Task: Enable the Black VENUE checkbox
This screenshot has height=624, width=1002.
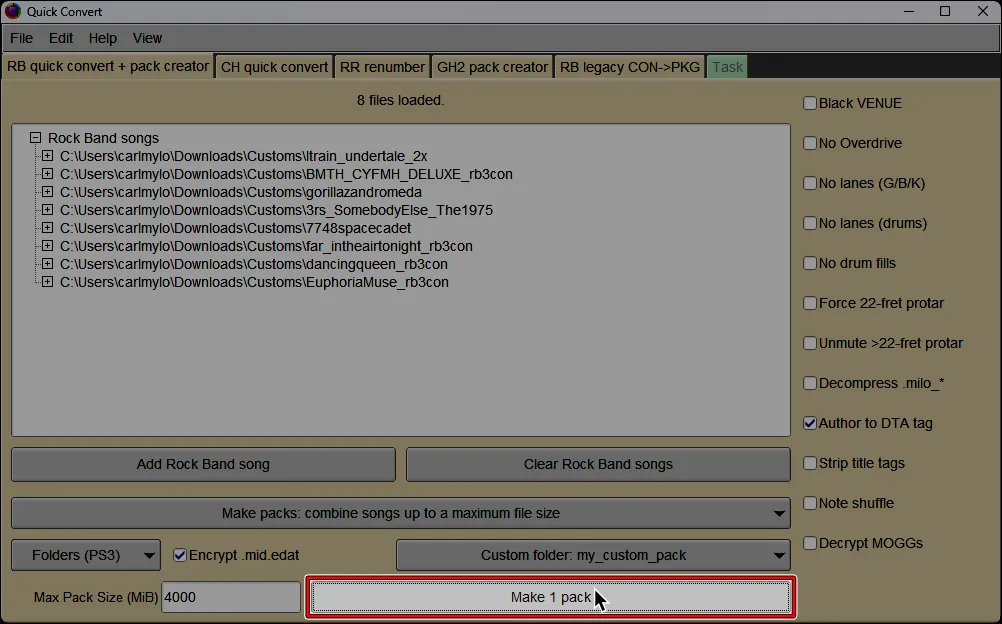Action: click(810, 103)
